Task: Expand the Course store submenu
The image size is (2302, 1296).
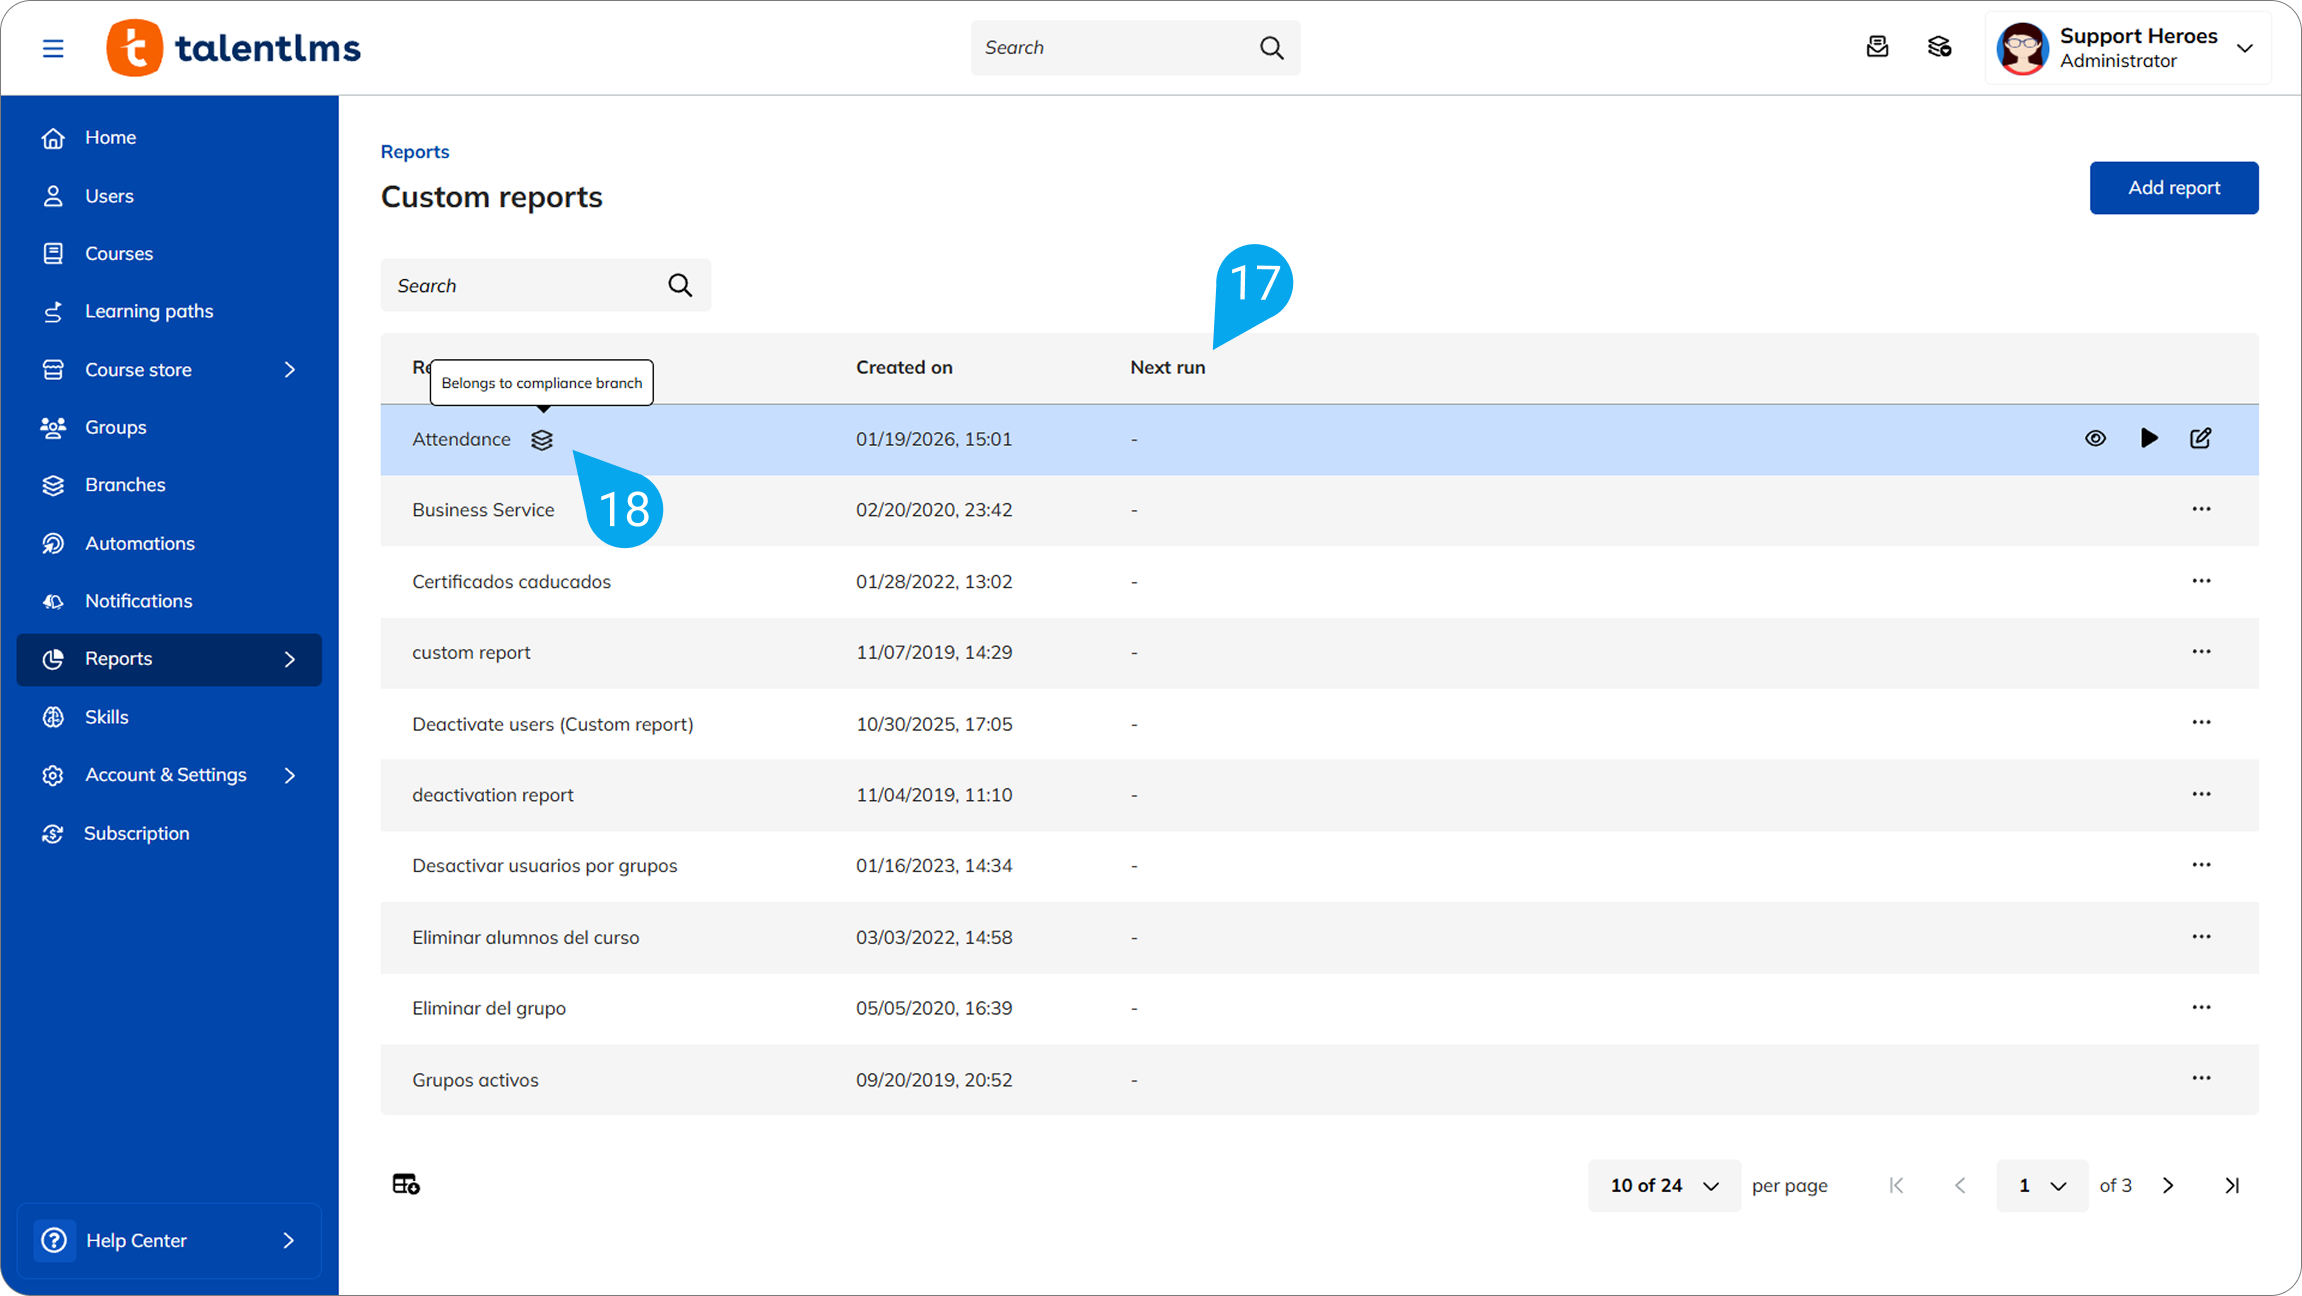Action: point(290,370)
